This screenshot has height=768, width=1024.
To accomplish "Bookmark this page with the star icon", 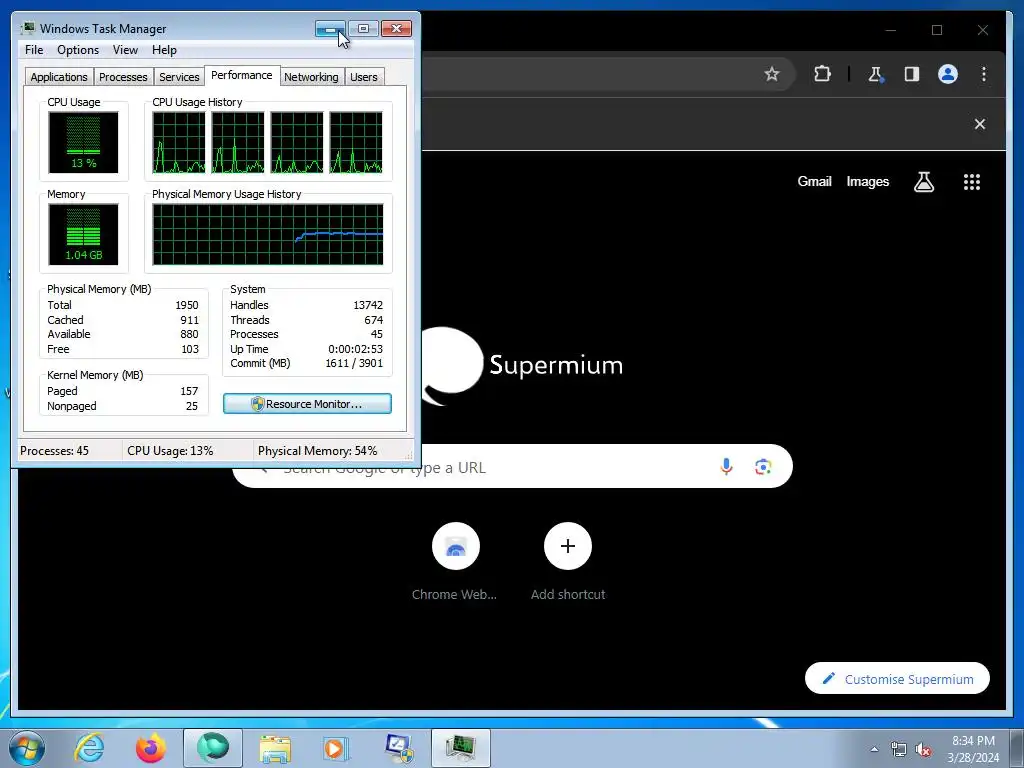I will (772, 74).
